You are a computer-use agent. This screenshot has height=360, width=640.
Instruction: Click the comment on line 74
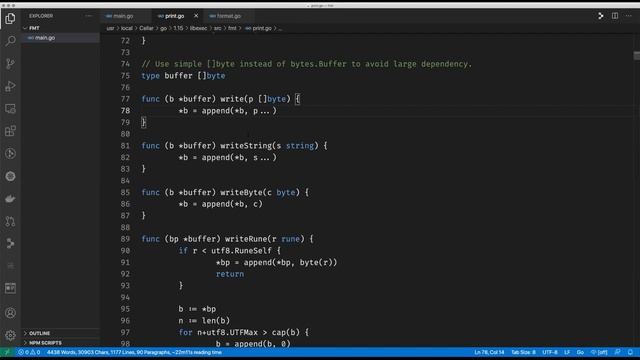click(307, 64)
